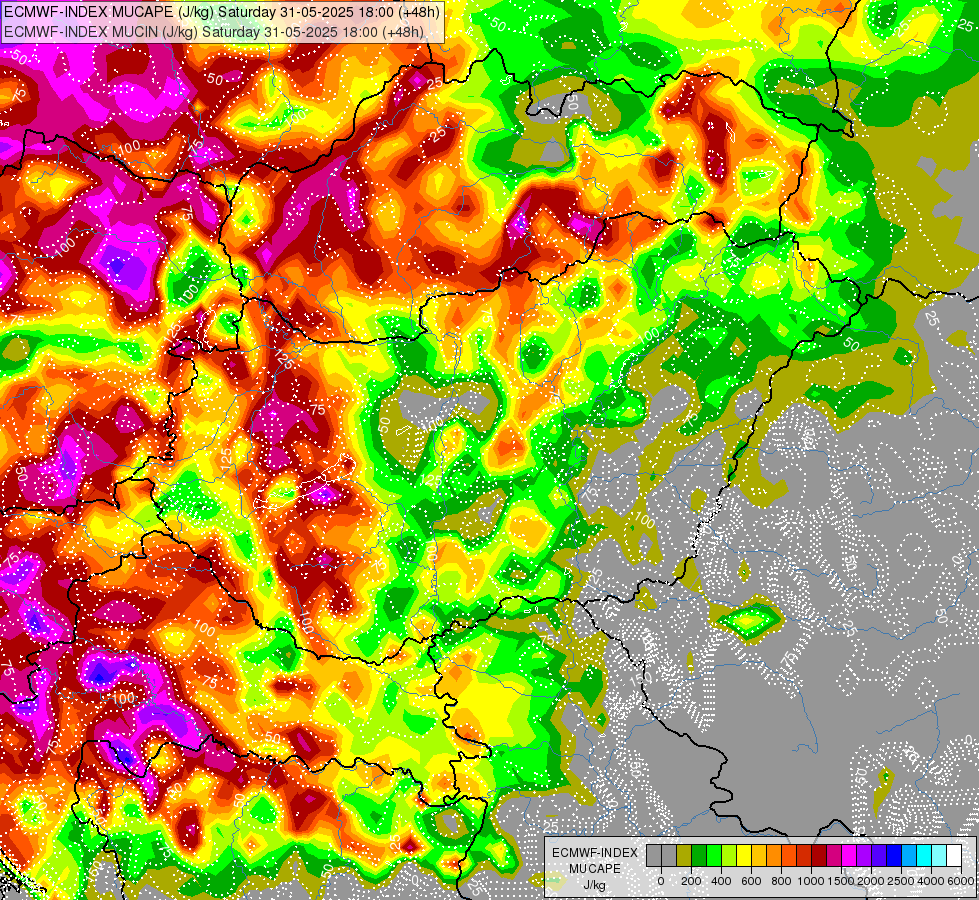Image resolution: width=979 pixels, height=900 pixels.
Task: Click the legend scale value 2000
Action: tap(871, 881)
